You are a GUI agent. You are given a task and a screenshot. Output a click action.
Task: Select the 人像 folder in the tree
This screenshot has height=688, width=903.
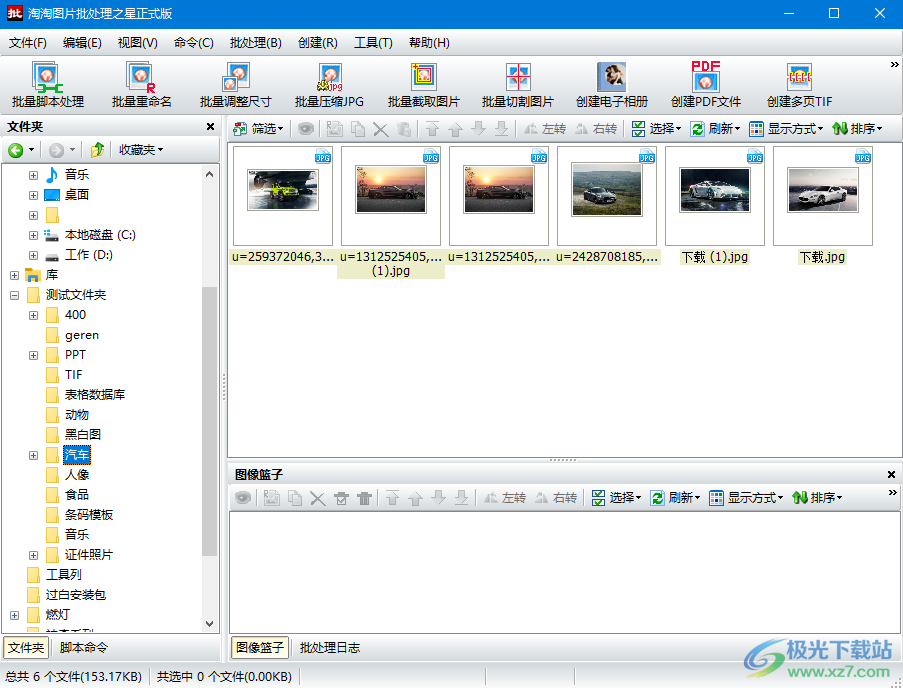pyautogui.click(x=77, y=475)
